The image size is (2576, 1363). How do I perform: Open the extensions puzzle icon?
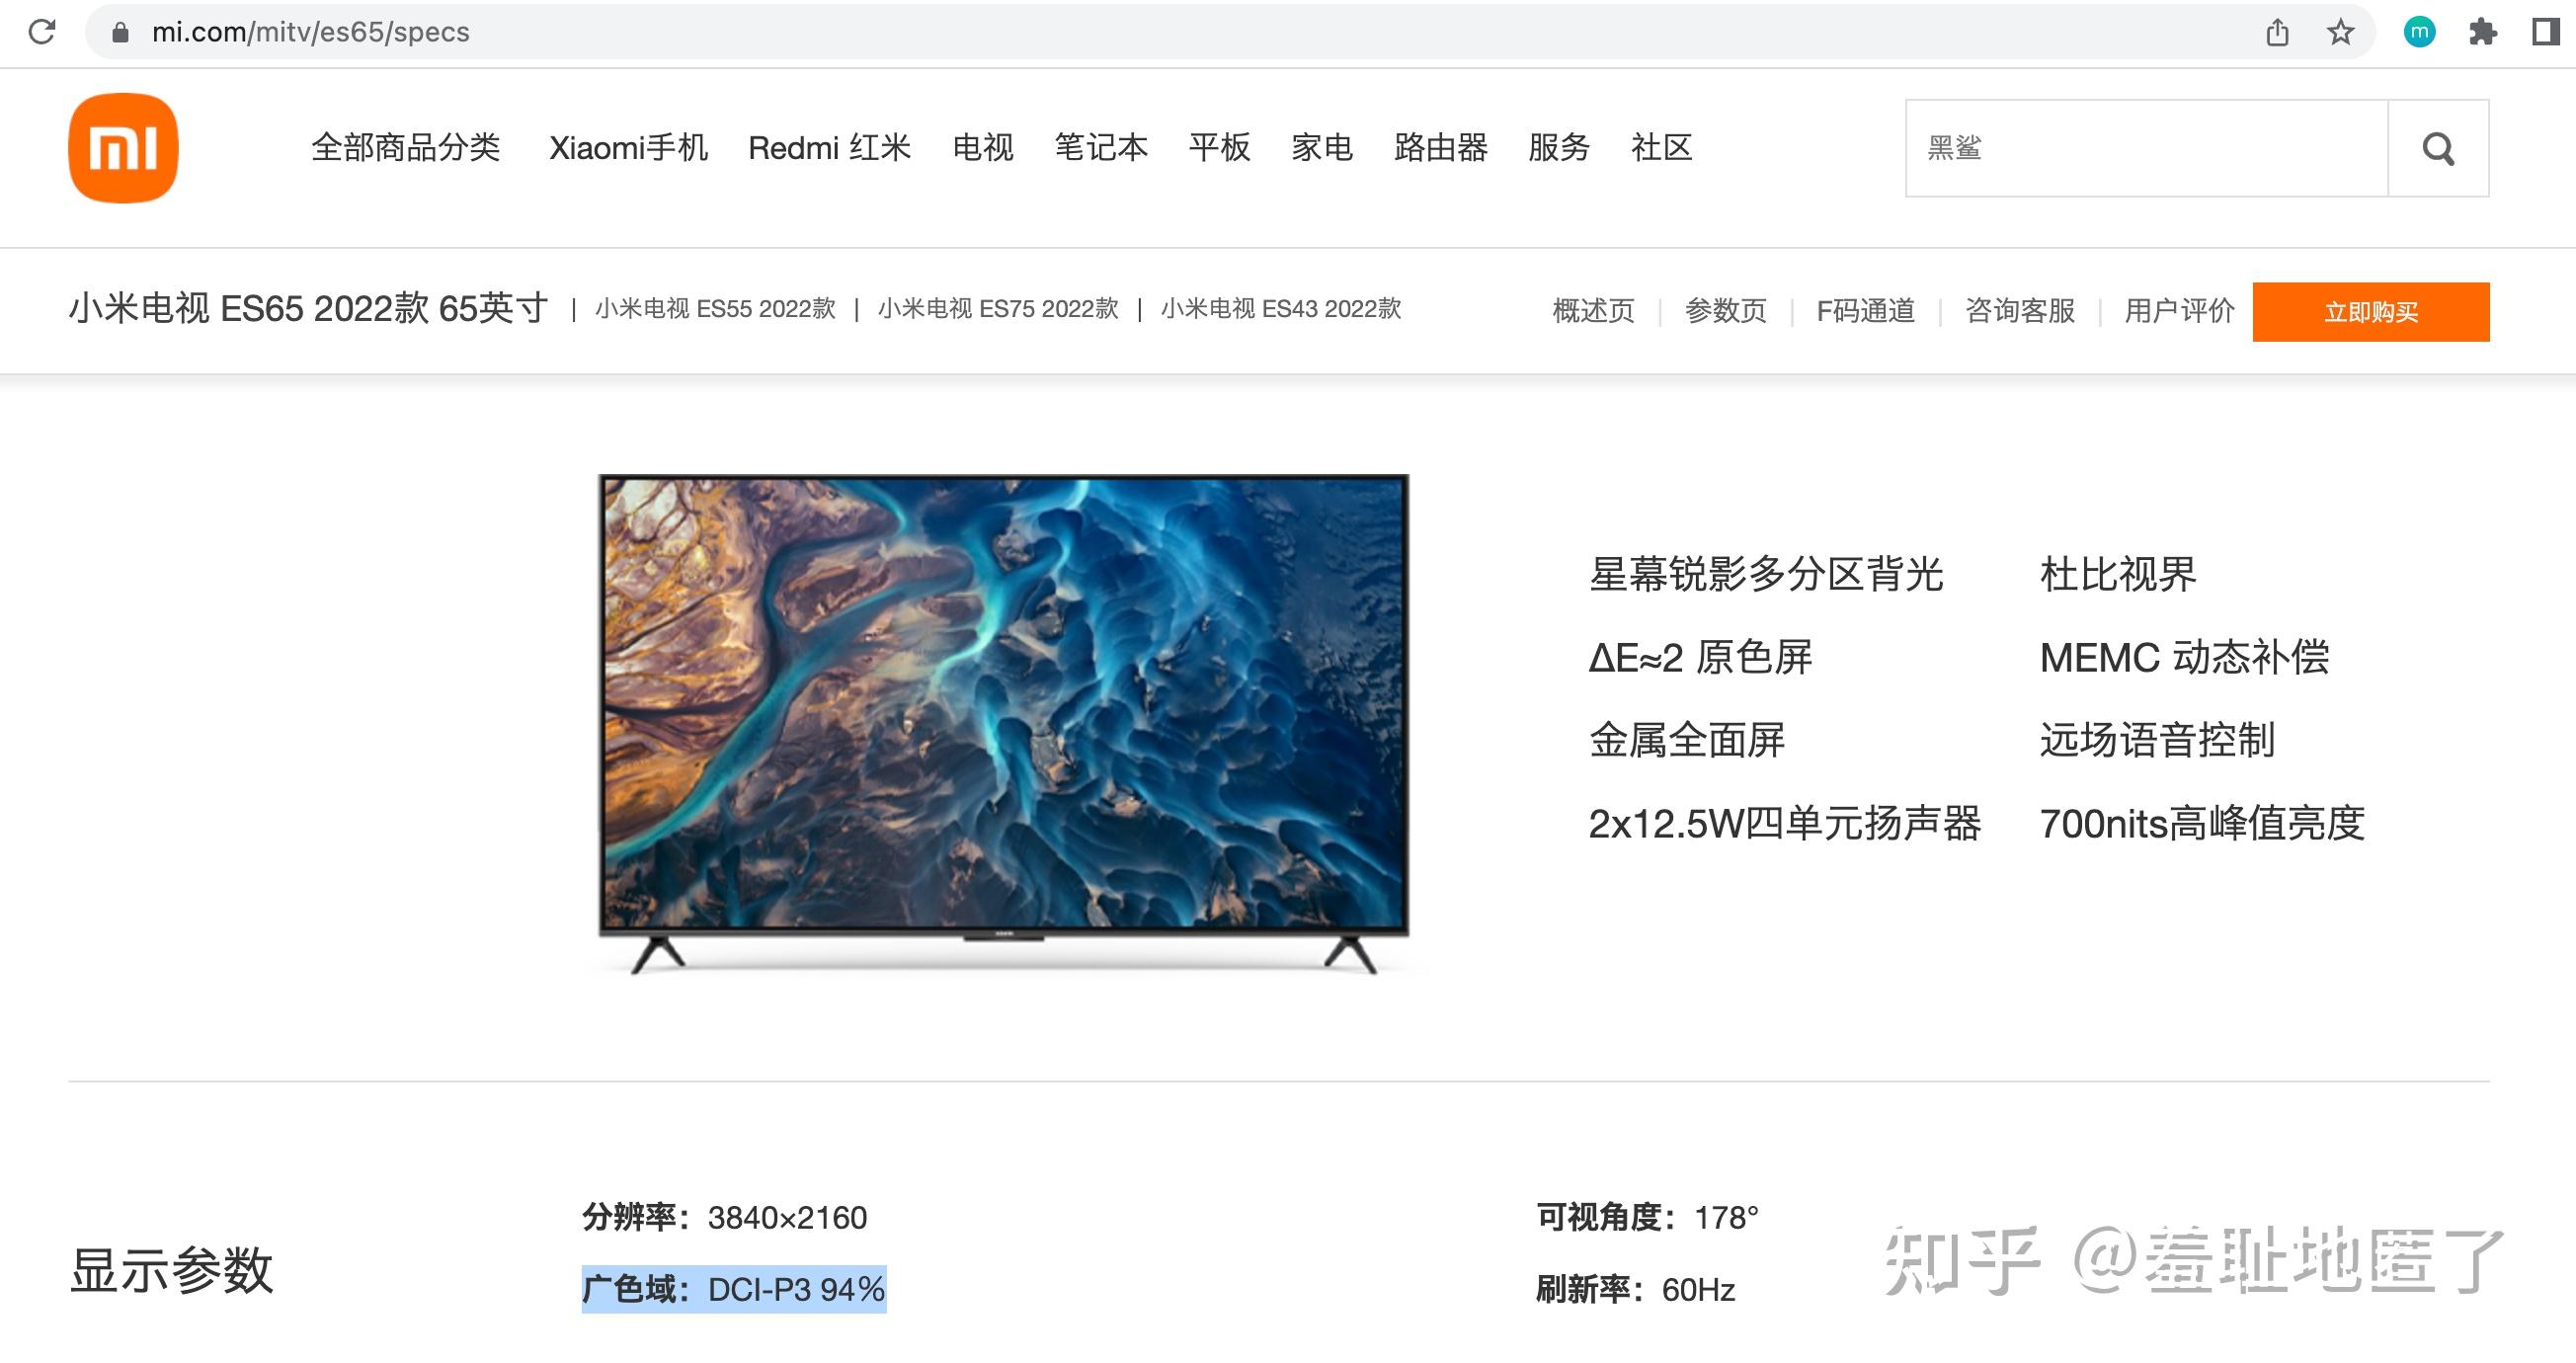(x=2482, y=32)
